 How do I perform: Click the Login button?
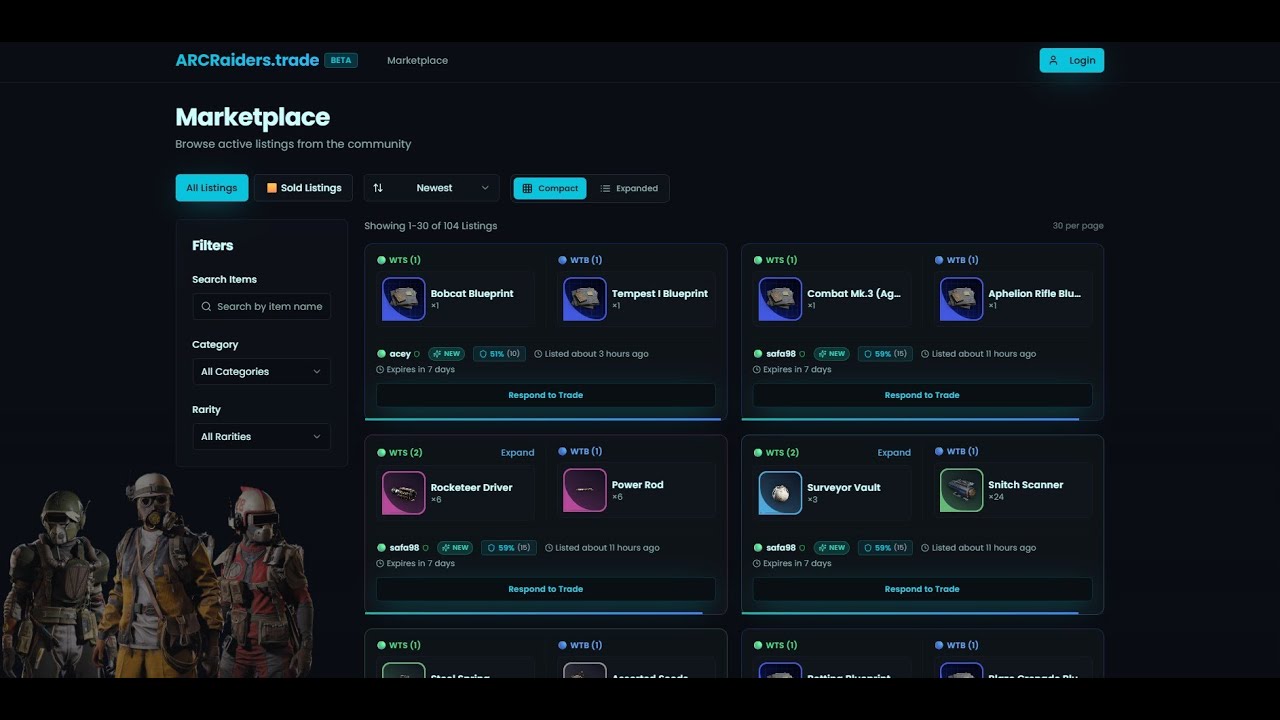coord(1072,60)
